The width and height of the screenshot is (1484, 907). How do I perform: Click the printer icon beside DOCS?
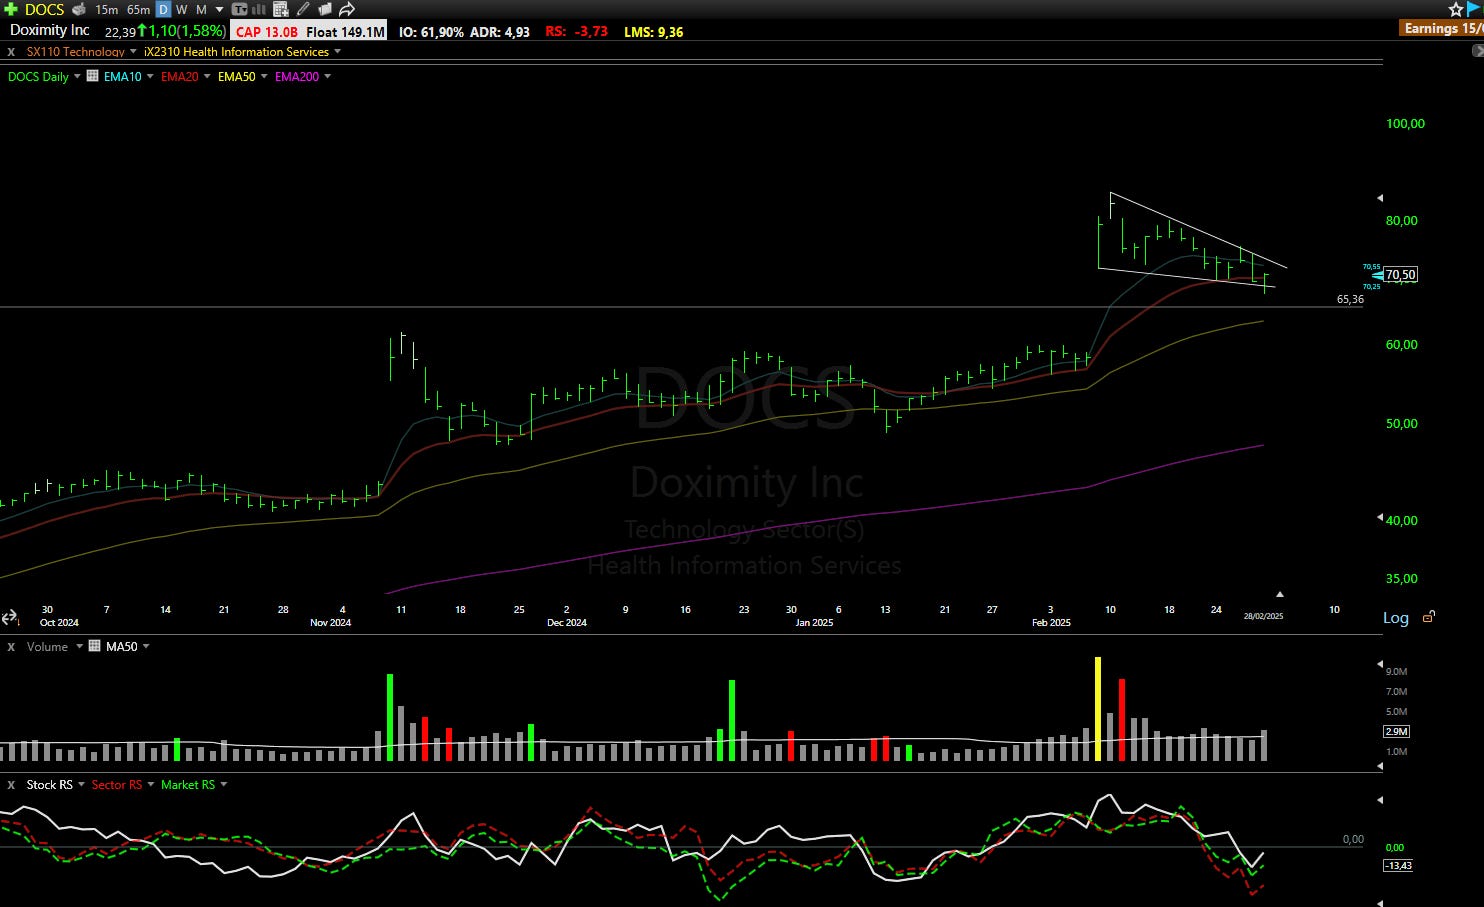point(79,9)
